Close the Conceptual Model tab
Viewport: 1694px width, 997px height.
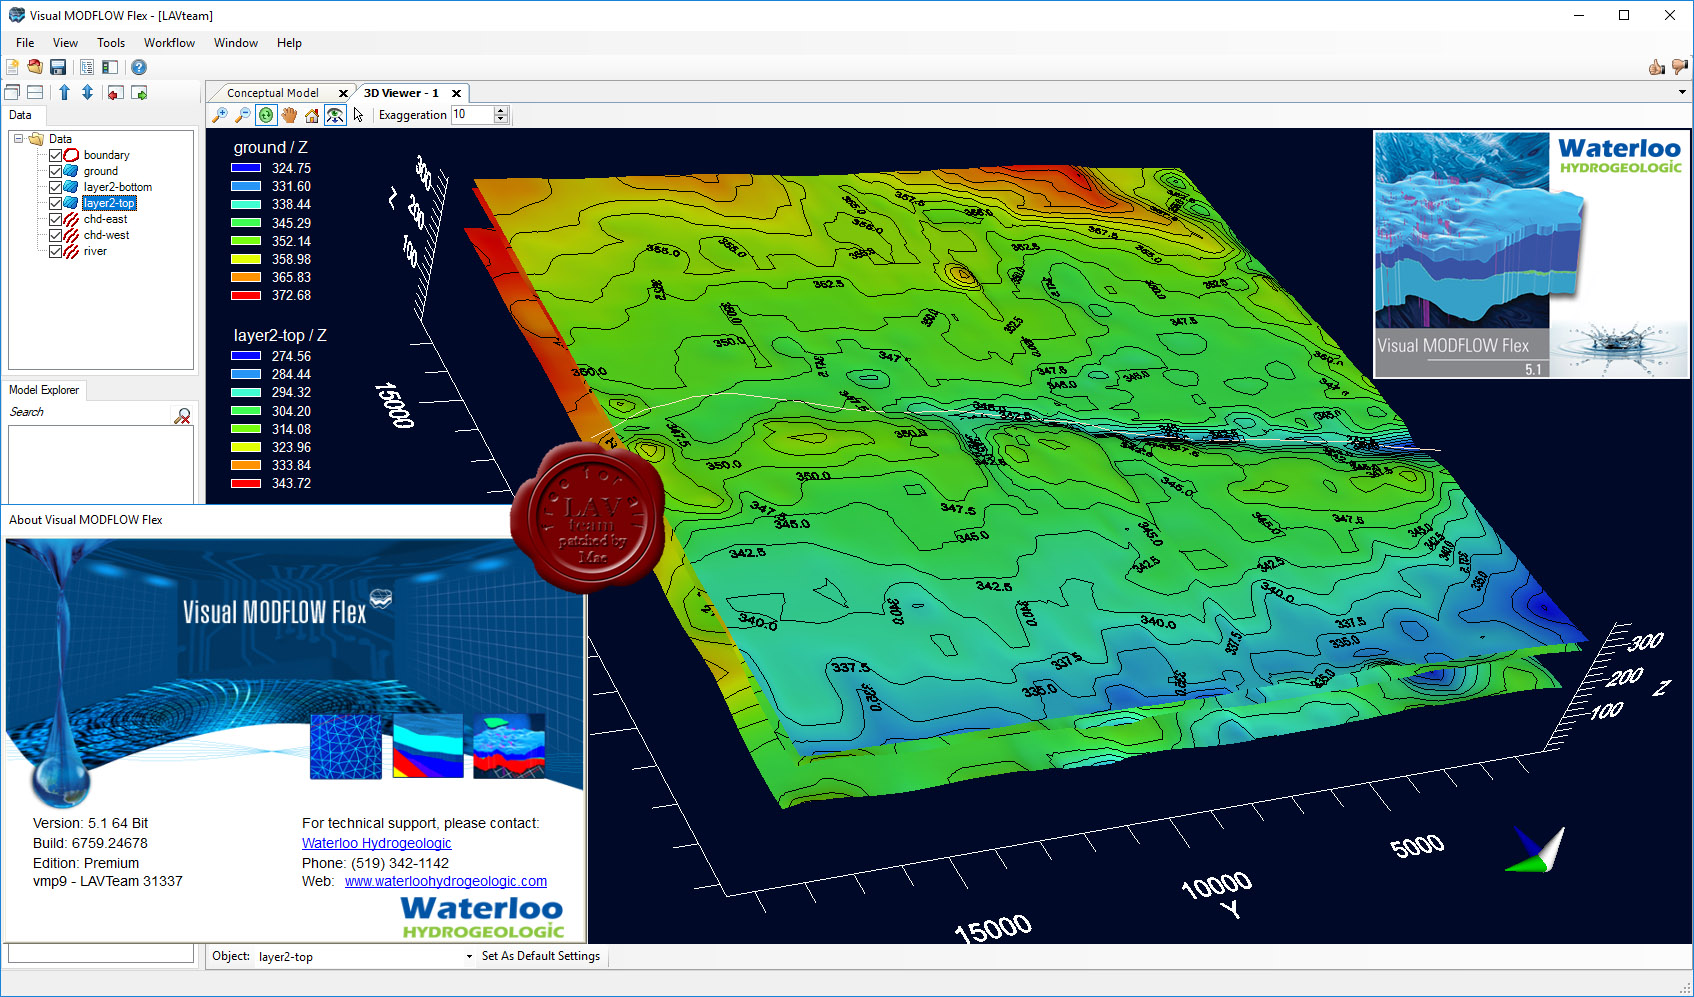click(343, 93)
